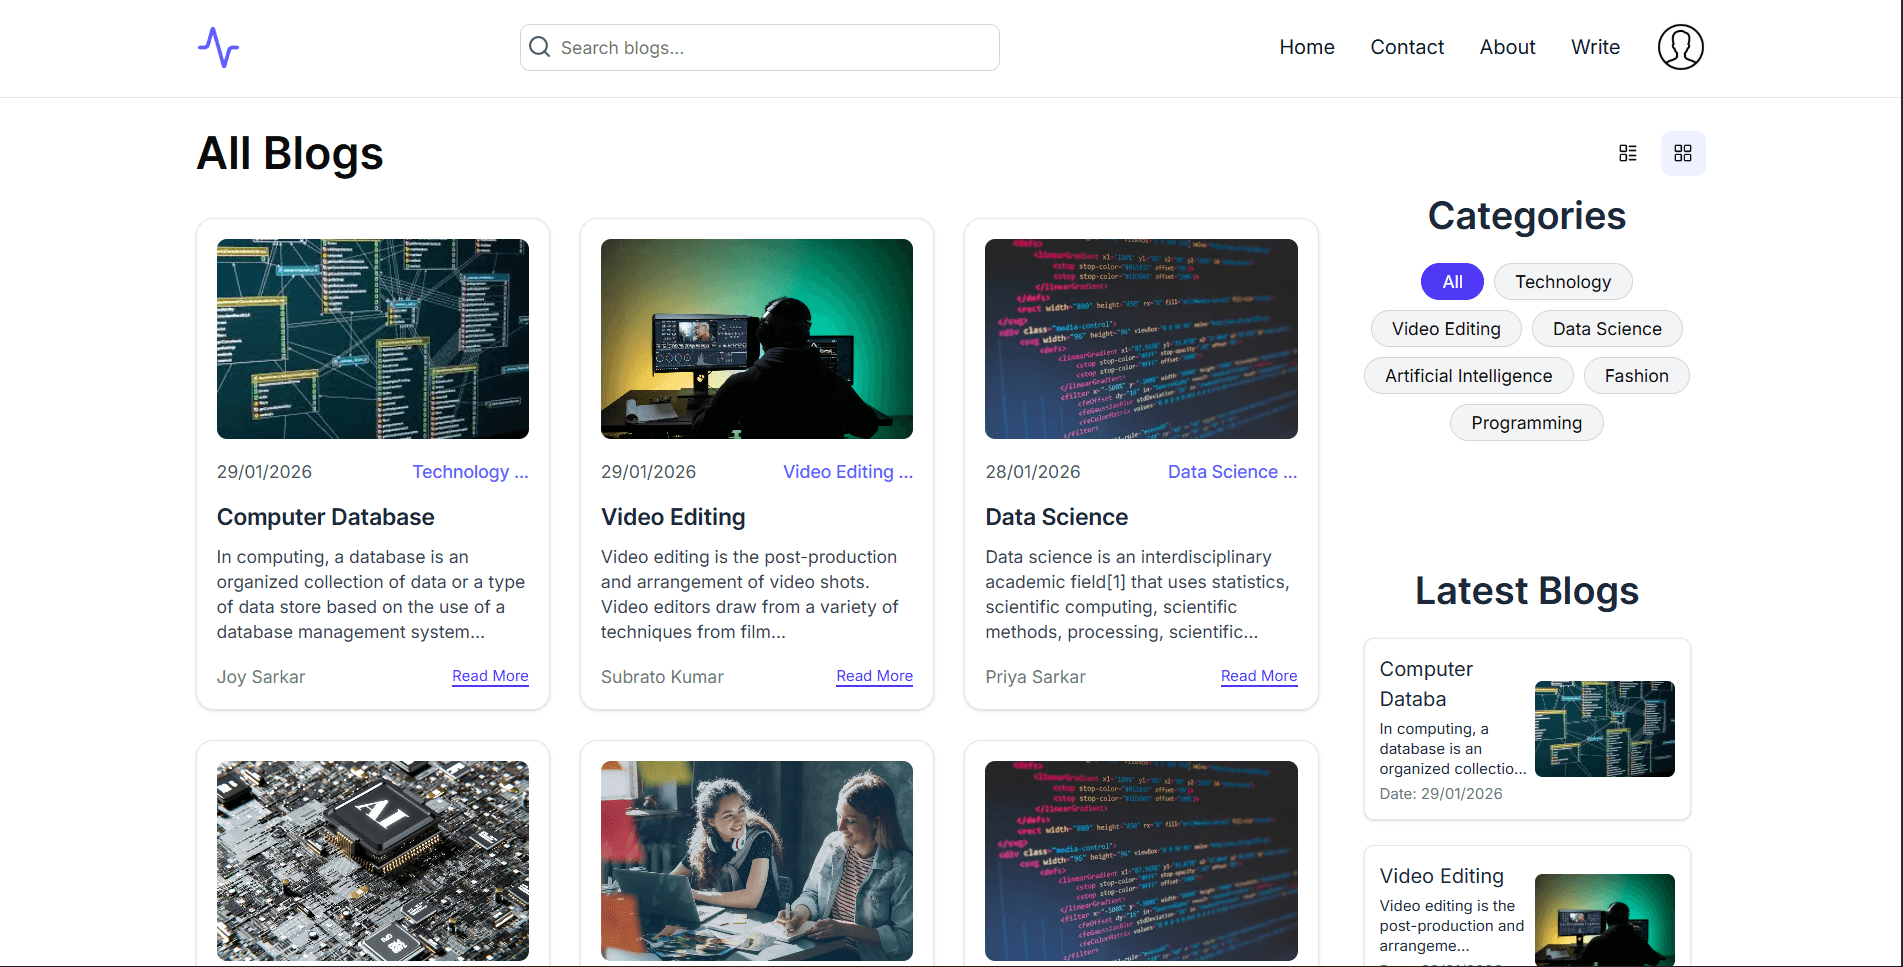This screenshot has height=967, width=1903.
Task: Go to the Home page
Action: [x=1307, y=47]
